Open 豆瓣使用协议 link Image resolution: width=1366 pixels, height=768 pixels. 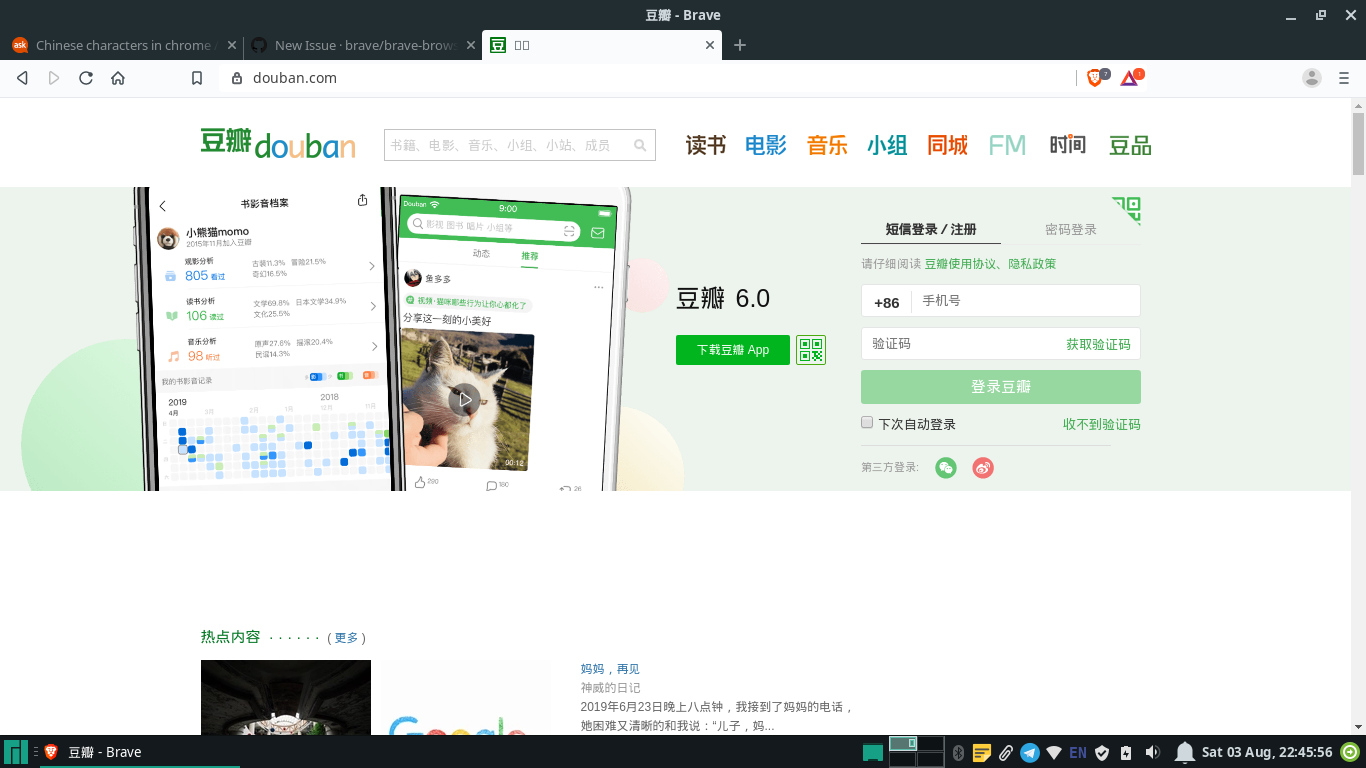(961, 264)
